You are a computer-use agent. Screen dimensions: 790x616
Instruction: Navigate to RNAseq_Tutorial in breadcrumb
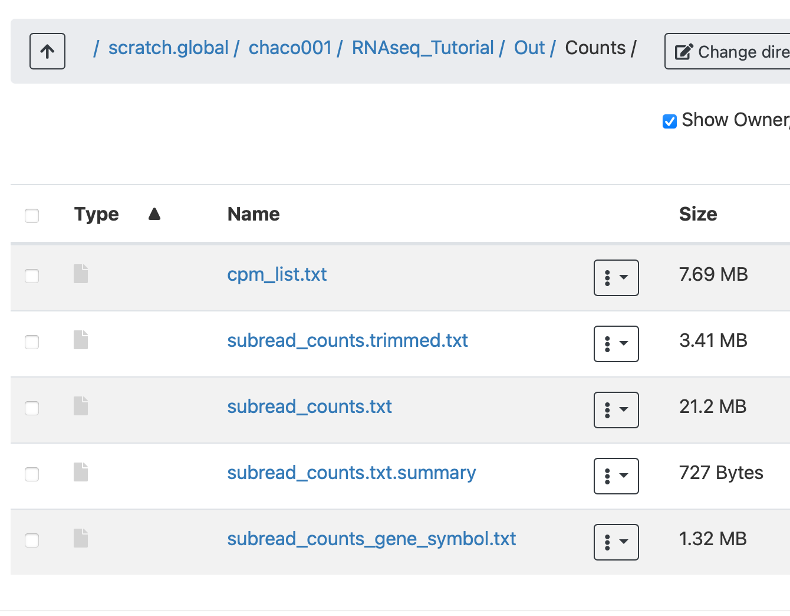pos(423,48)
